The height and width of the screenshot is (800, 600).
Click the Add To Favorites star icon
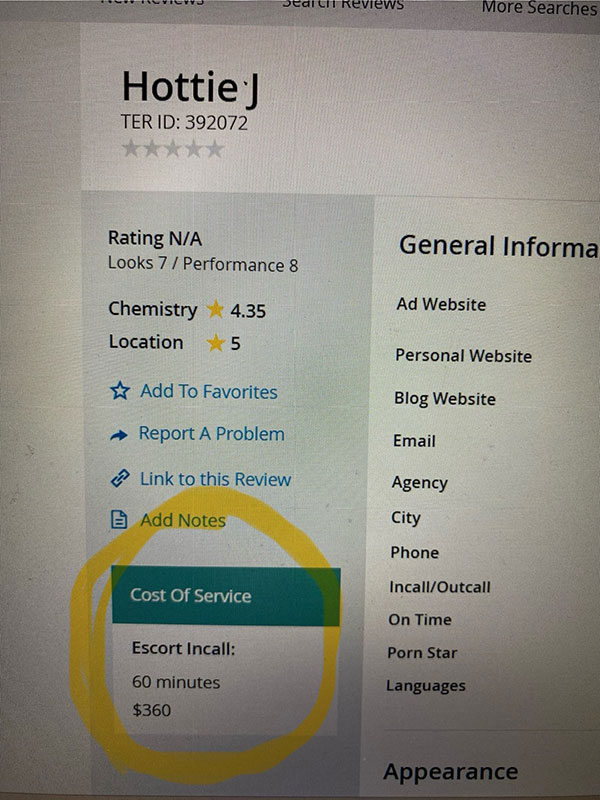point(120,392)
